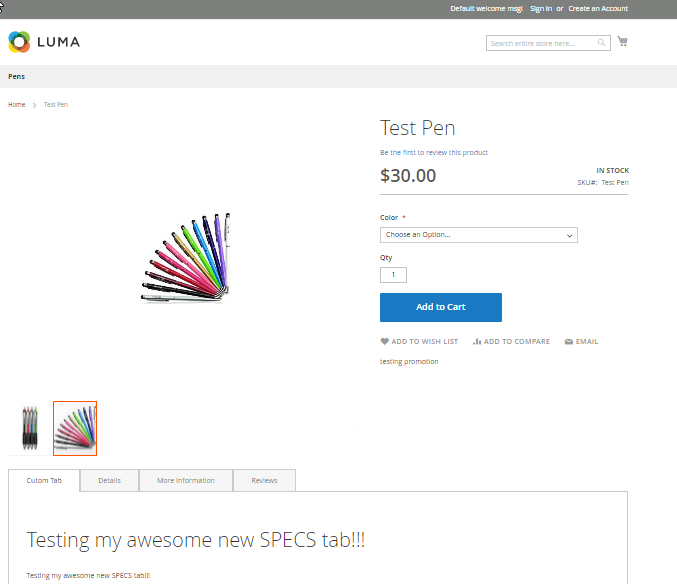The height and width of the screenshot is (584, 677).
Task: Open the Create an Account link
Action: [x=598, y=9]
